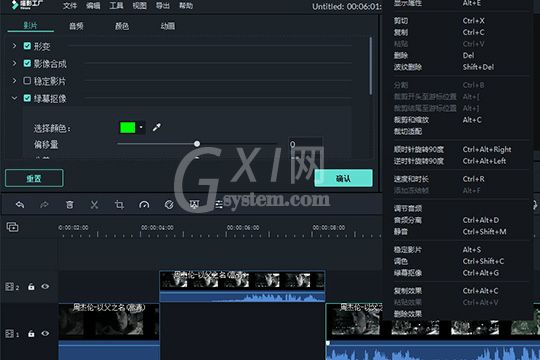Select the clip on track 2
540x360 pixels.
coord(242,286)
